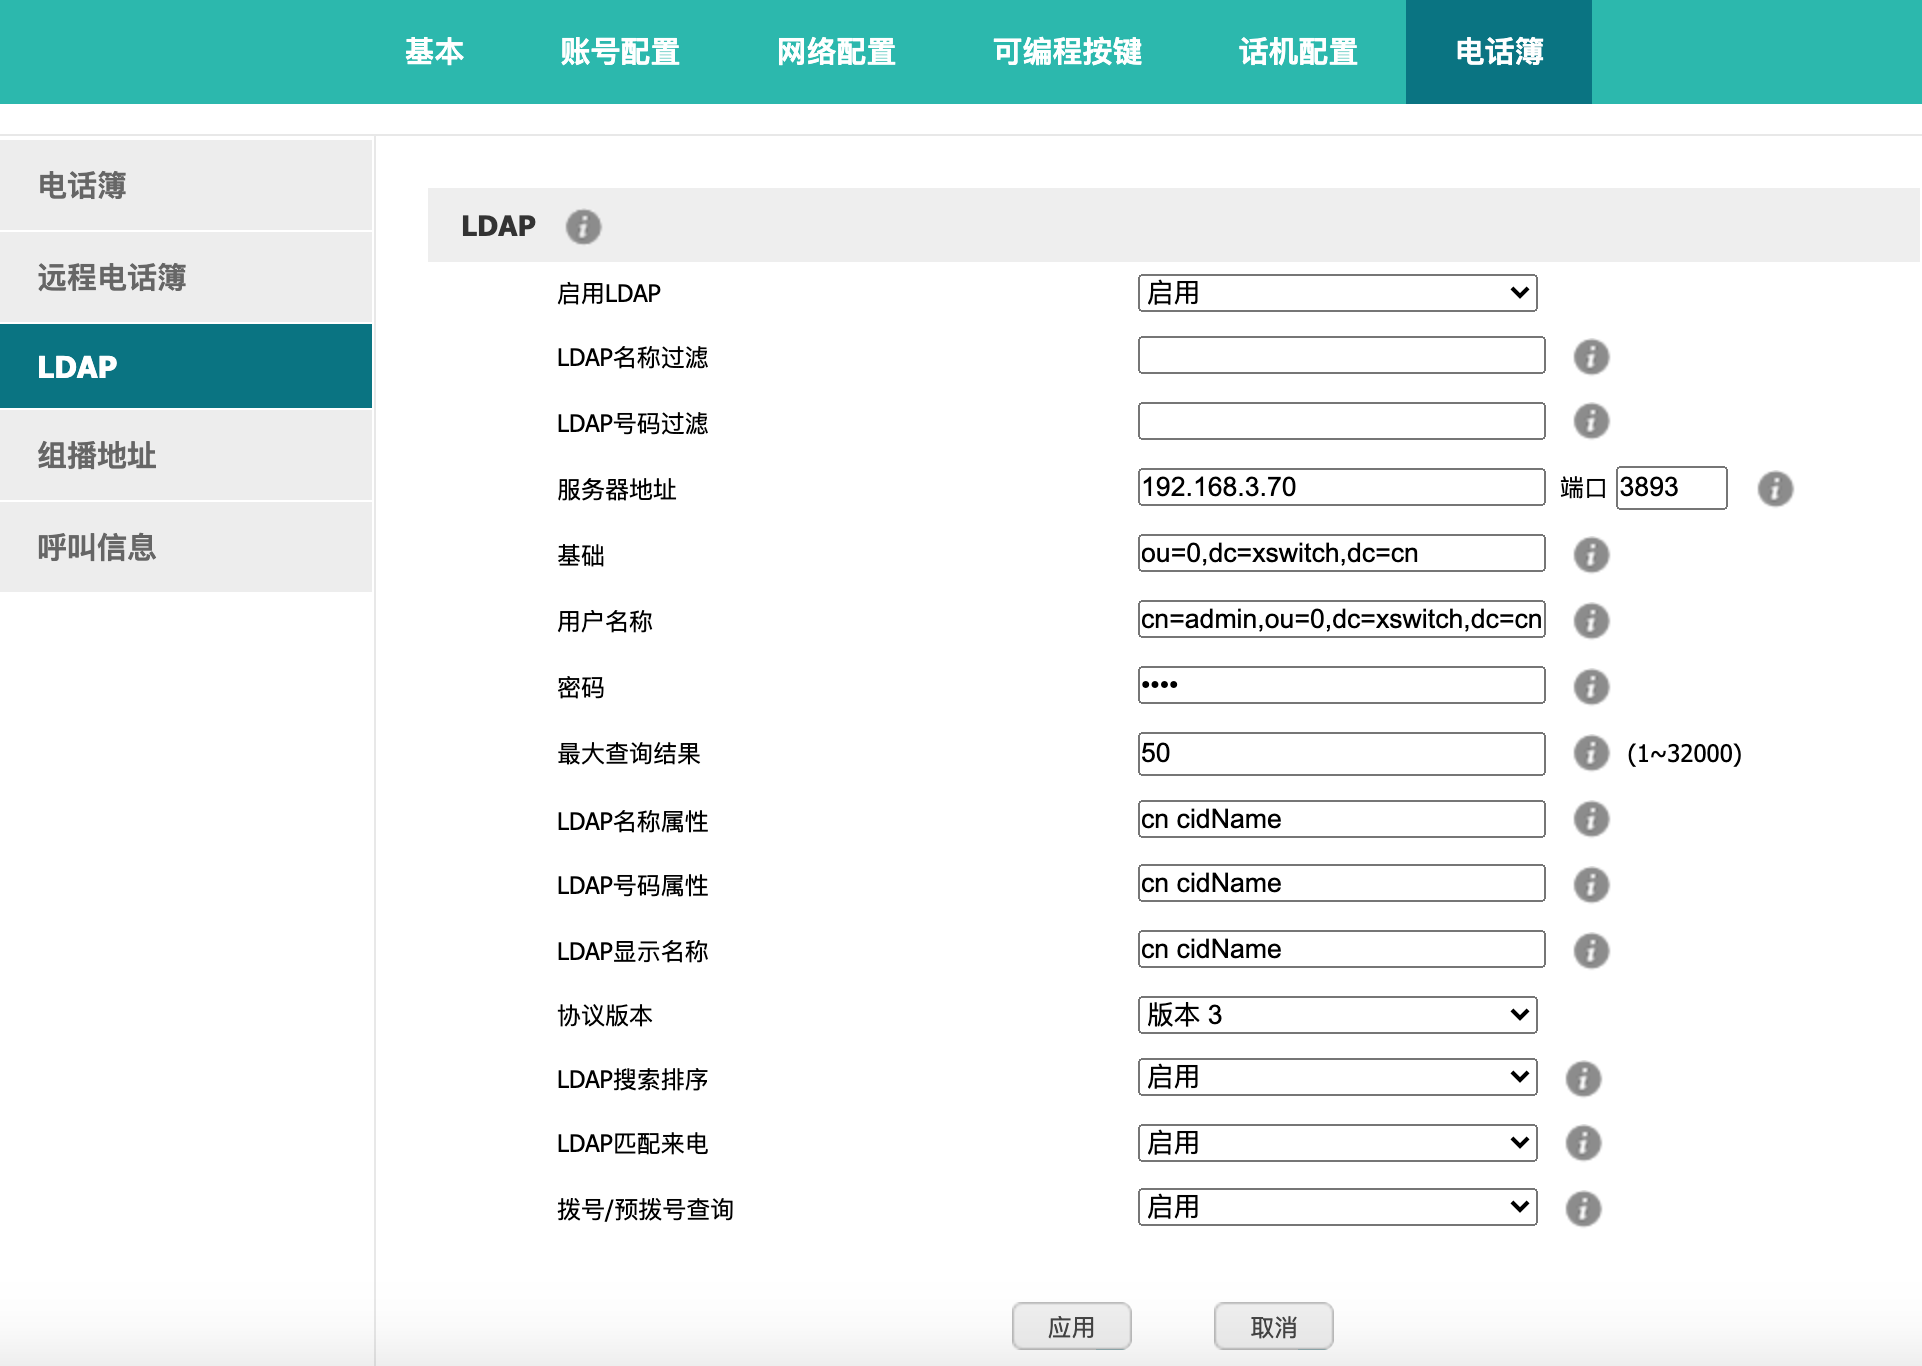1922x1366 pixels.
Task: Open the LDAP搜索排序 dropdown
Action: [1337, 1077]
